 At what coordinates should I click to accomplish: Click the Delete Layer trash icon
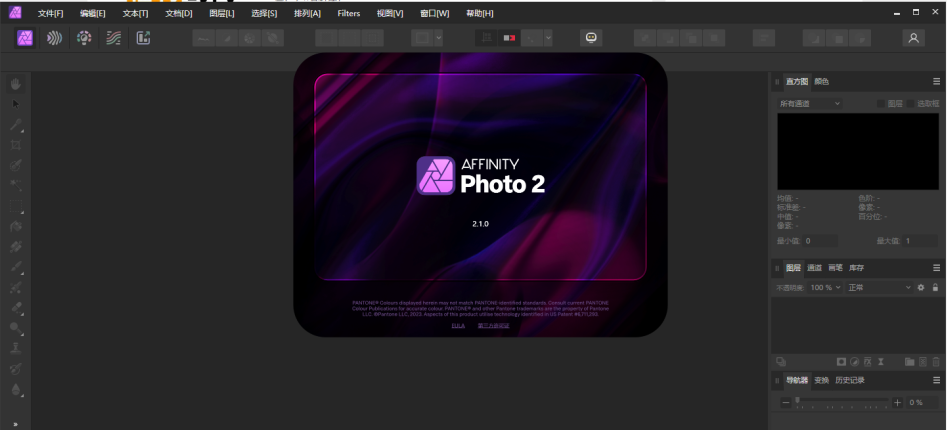(936, 362)
